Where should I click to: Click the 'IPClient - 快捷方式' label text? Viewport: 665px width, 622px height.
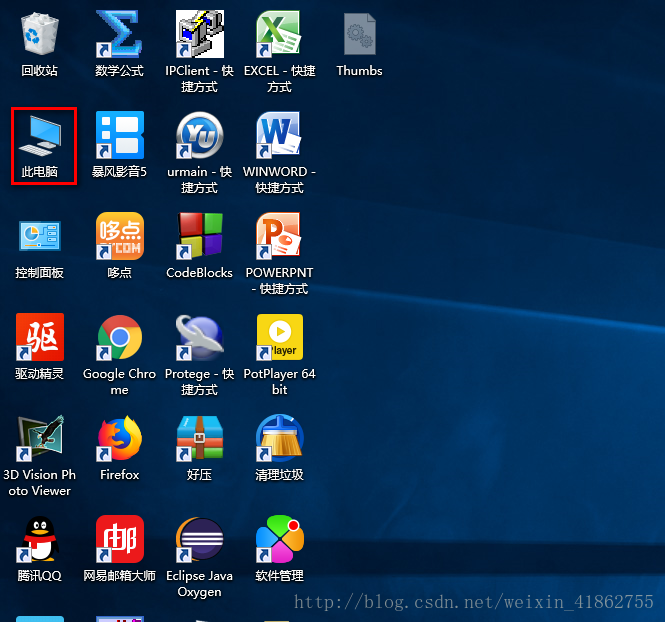point(199,78)
